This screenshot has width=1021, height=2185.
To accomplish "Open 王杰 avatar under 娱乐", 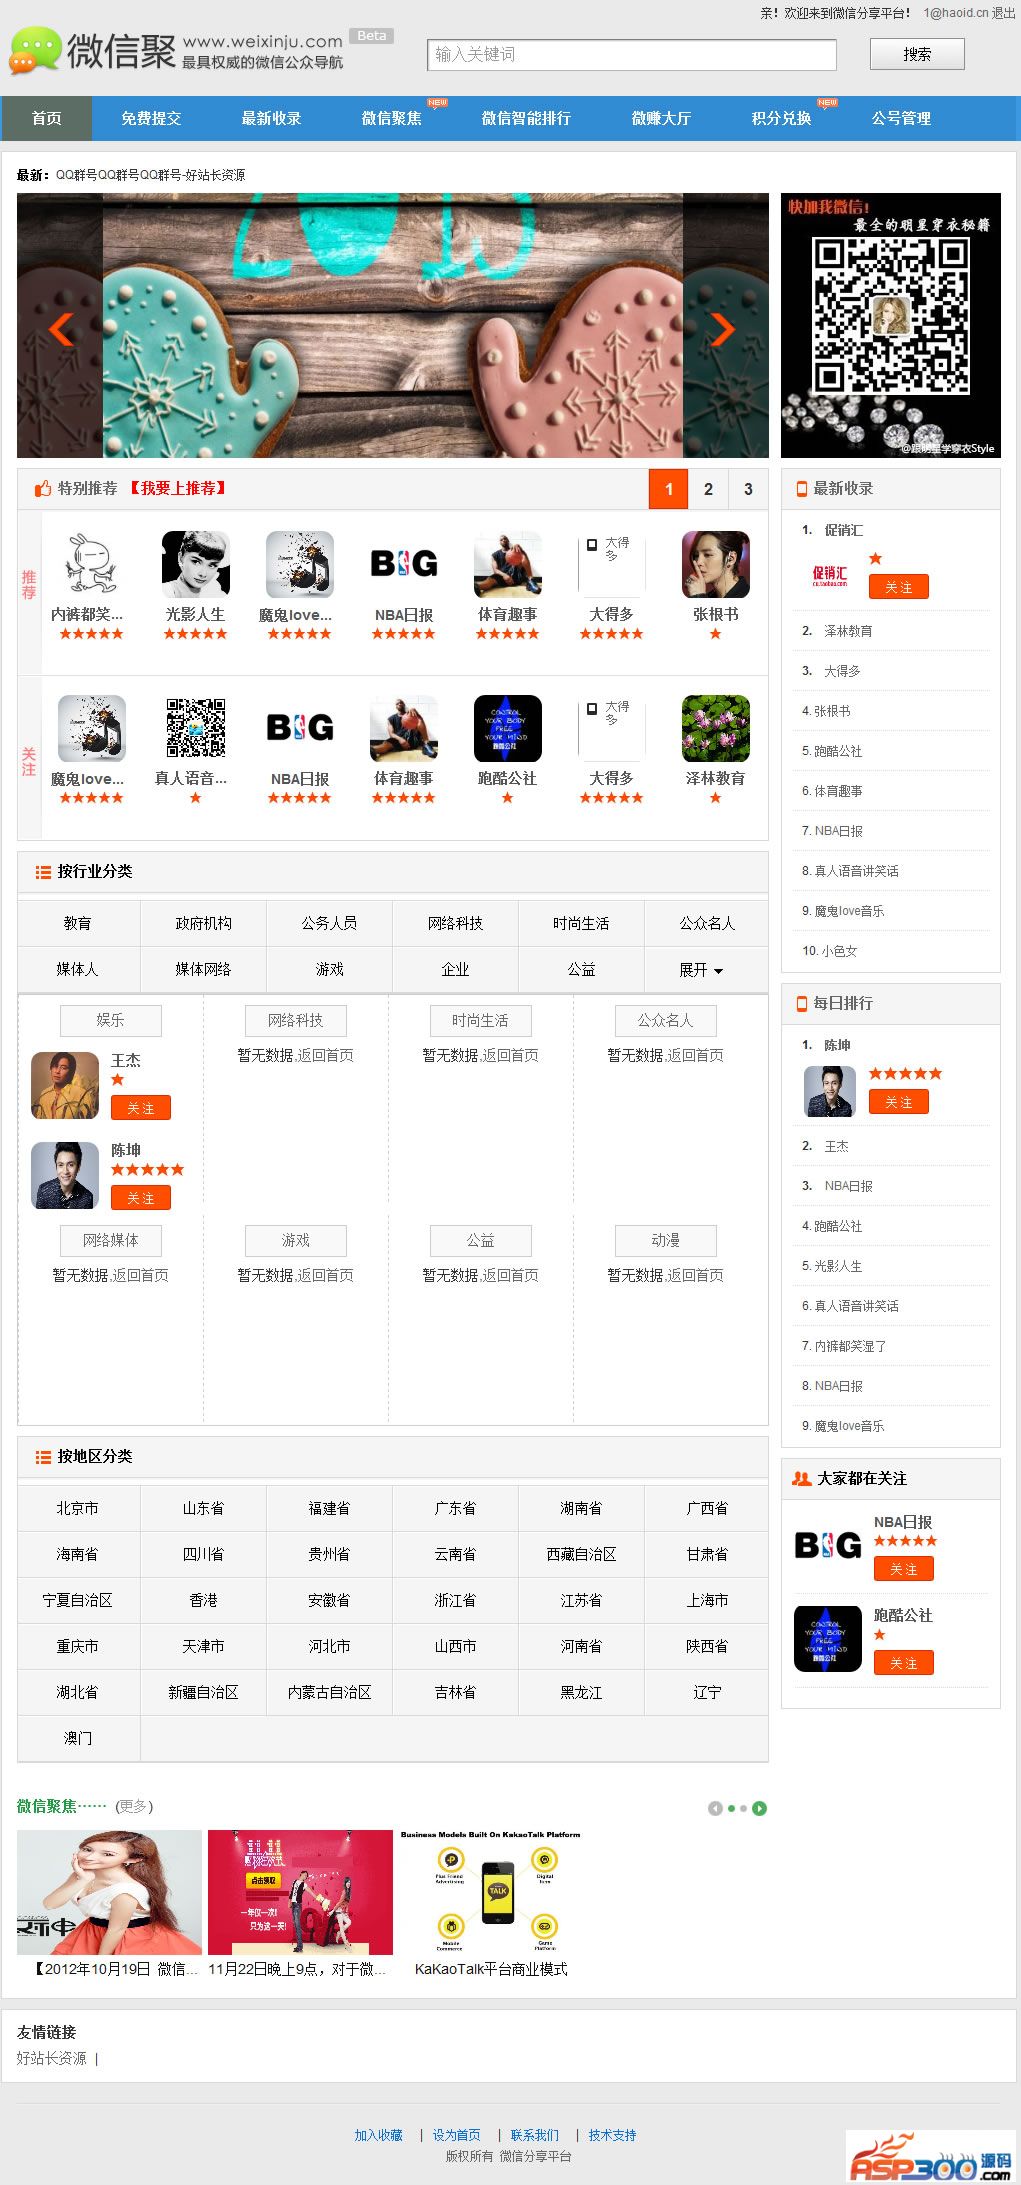I will pyautogui.click(x=65, y=1085).
